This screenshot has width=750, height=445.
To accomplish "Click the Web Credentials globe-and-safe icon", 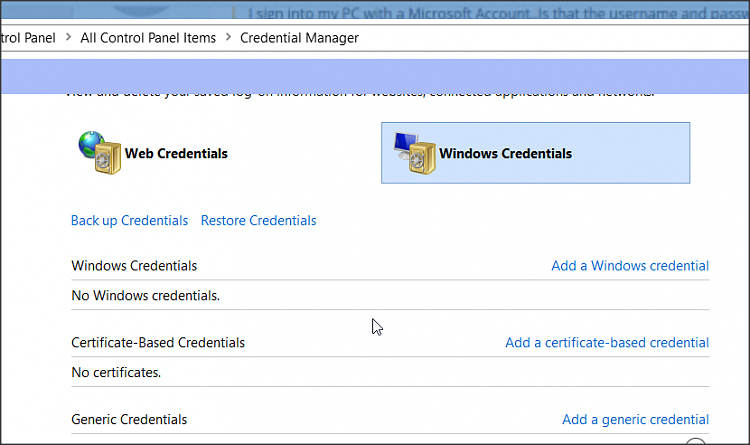I will coord(99,153).
